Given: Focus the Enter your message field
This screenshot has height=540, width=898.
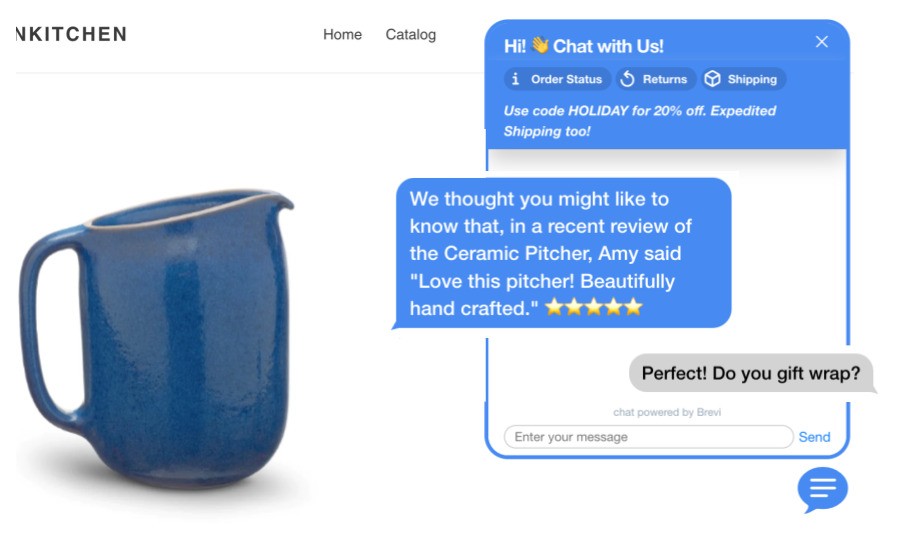Looking at the screenshot, I should tap(648, 437).
